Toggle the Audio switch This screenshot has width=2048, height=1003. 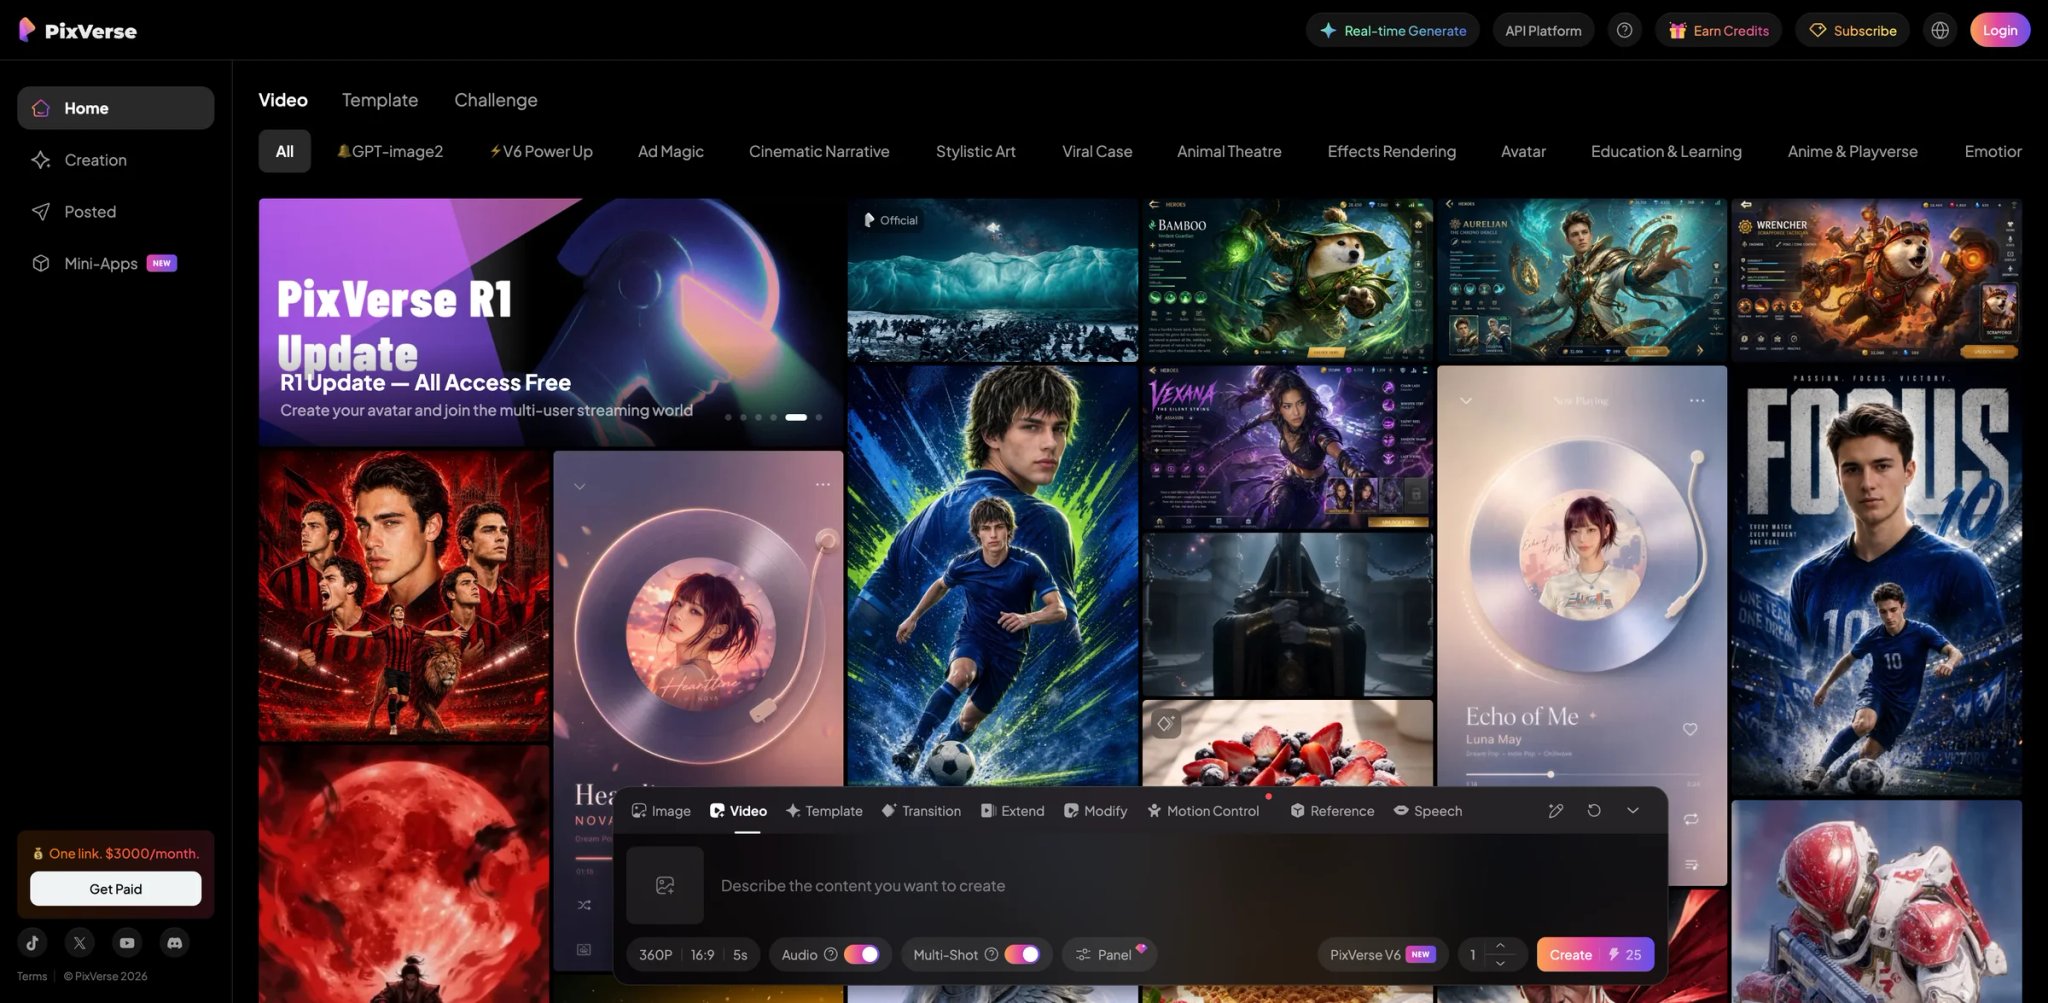[862, 955]
